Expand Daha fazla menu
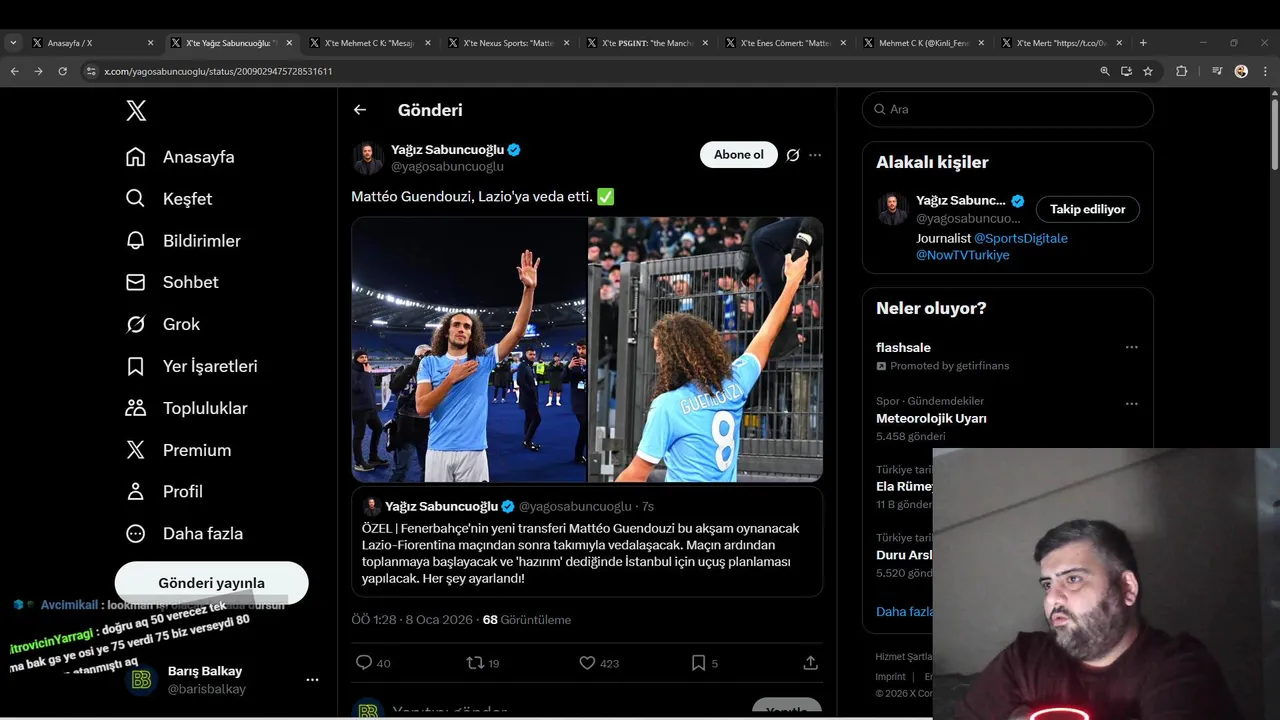The width and height of the screenshot is (1280, 720). pyautogui.click(x=184, y=534)
